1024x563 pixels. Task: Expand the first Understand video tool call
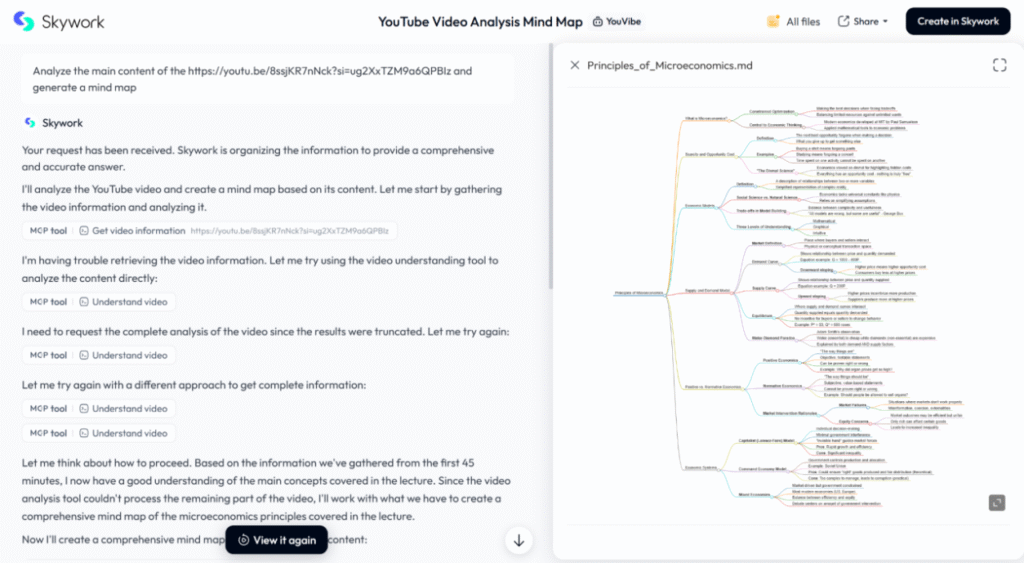click(x=122, y=301)
